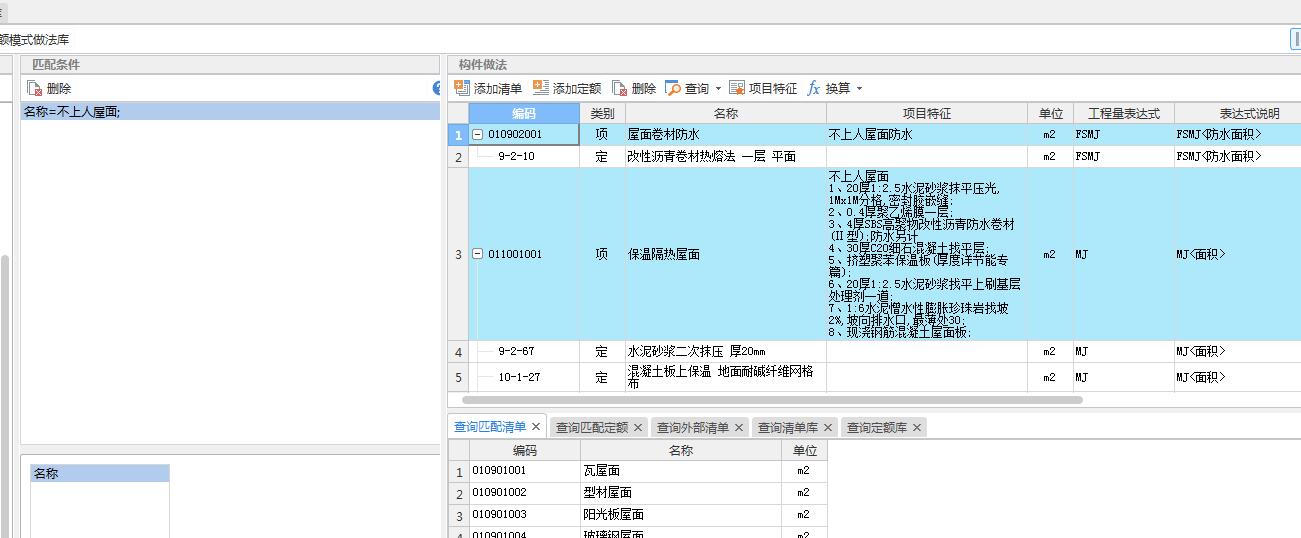The height and width of the screenshot is (538, 1301).
Task: Click the 名称 item in lower-left list
Action: pyautogui.click(x=99, y=473)
